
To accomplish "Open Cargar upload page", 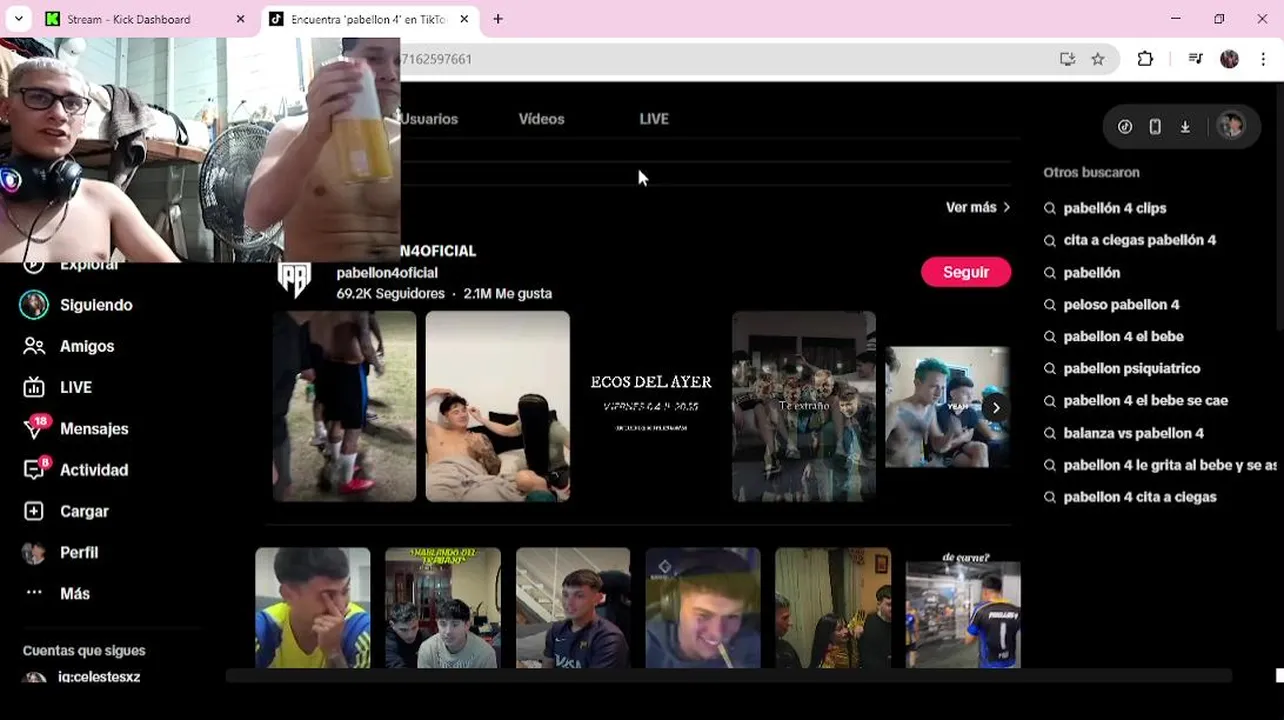I will pos(66,511).
